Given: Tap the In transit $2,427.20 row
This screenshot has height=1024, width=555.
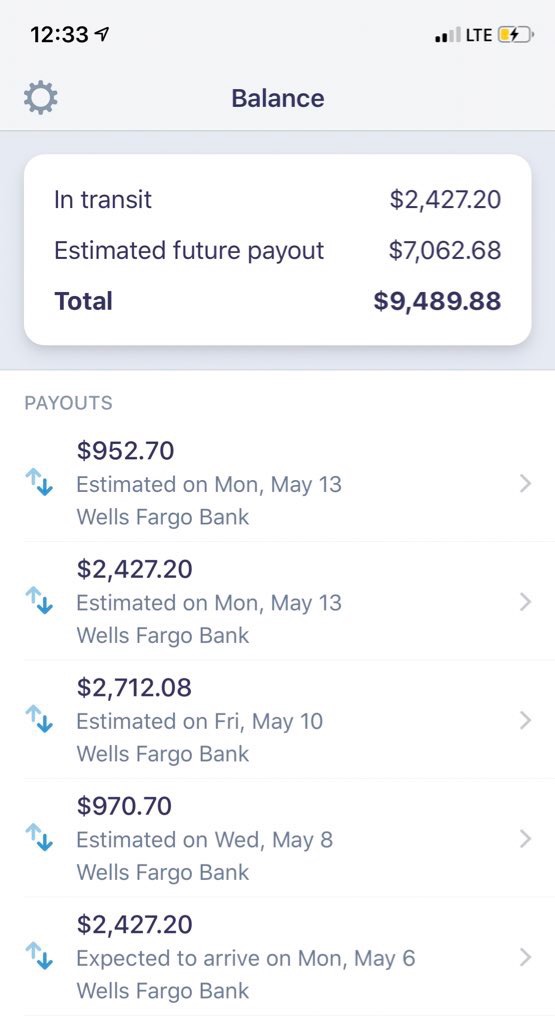Looking at the screenshot, I should pyautogui.click(x=278, y=199).
